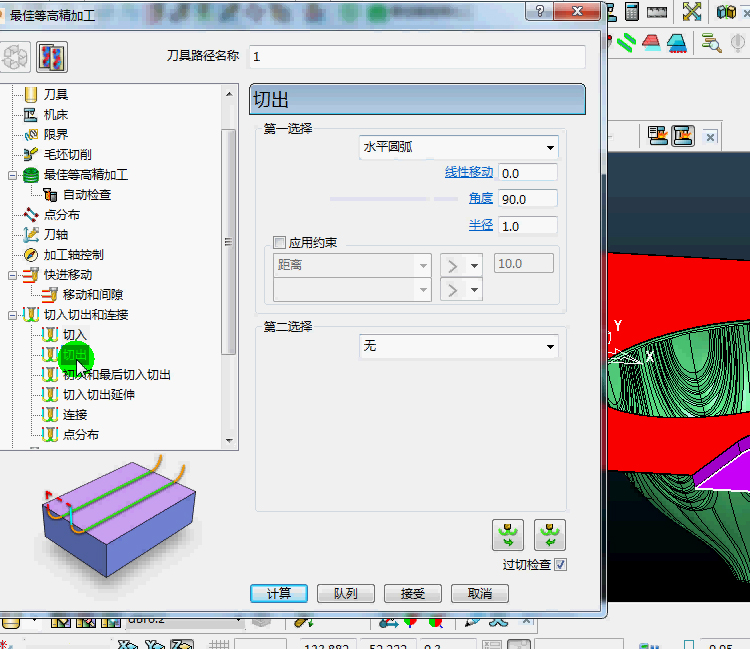750x649 pixels.
Task: Click the highlighted simulation icon in viewport toolbar
Action: [x=683, y=136]
